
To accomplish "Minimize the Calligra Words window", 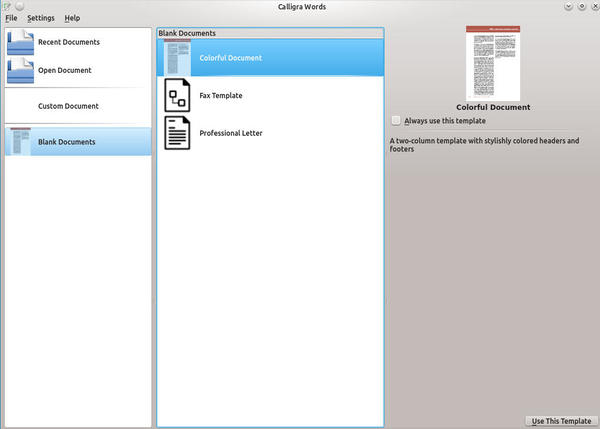I will pyautogui.click(x=568, y=6).
